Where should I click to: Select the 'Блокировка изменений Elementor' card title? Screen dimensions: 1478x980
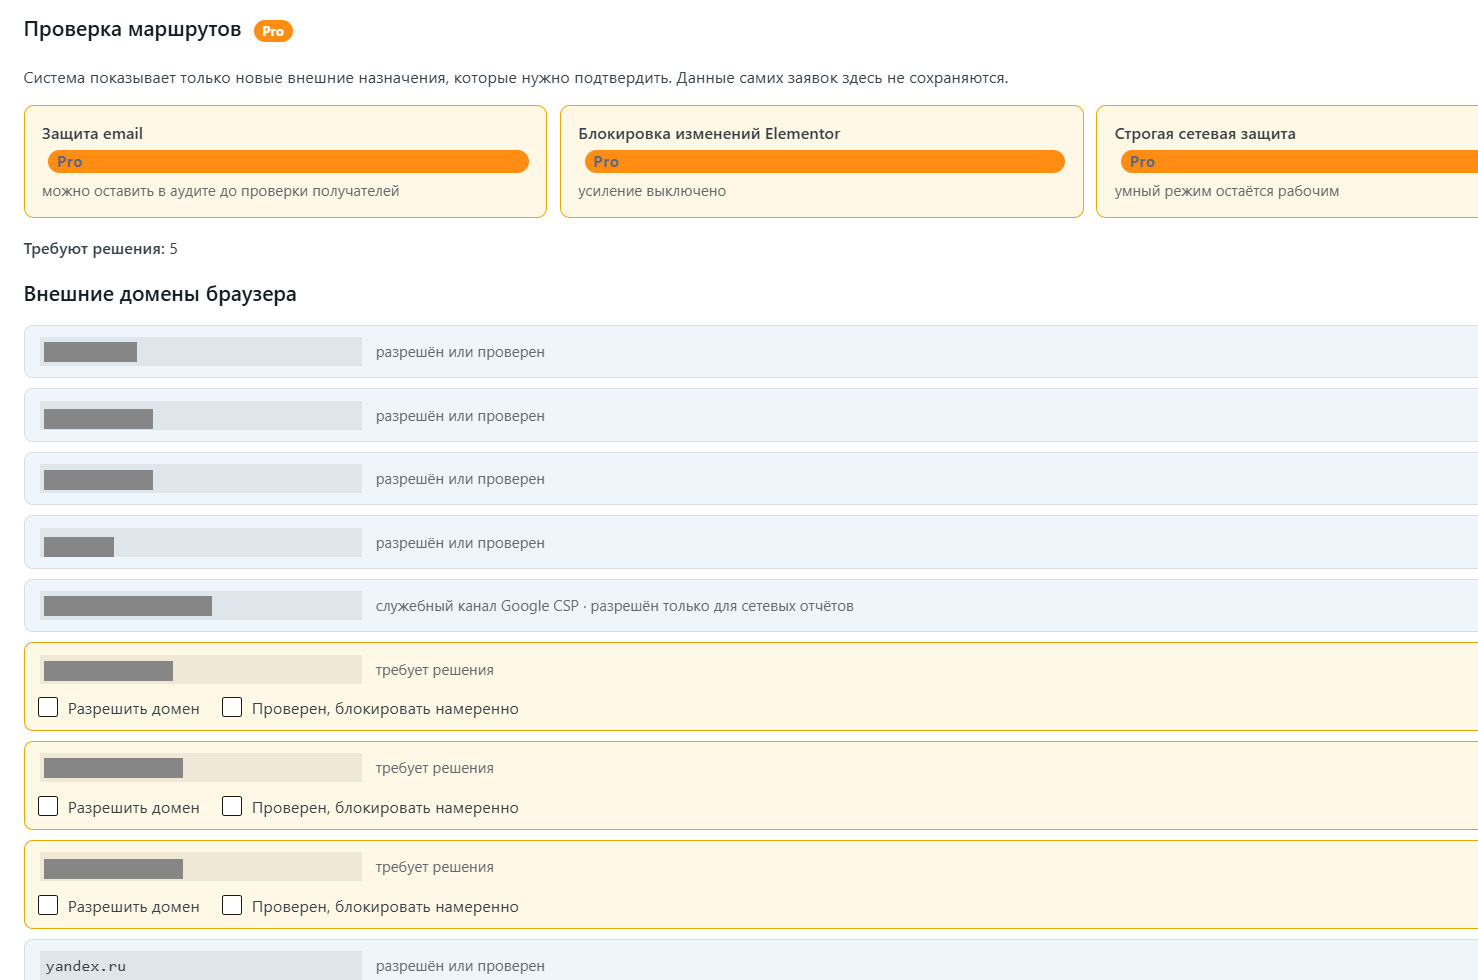click(x=709, y=134)
